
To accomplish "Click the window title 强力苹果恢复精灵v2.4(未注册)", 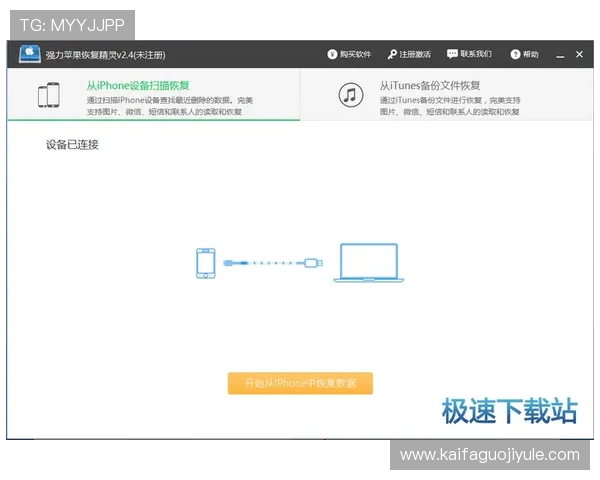I will coord(106,55).
